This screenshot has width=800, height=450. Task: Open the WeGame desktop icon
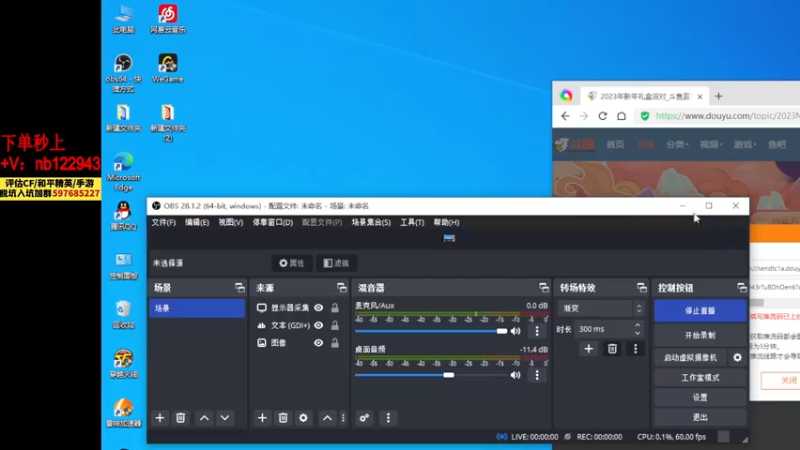click(x=167, y=68)
